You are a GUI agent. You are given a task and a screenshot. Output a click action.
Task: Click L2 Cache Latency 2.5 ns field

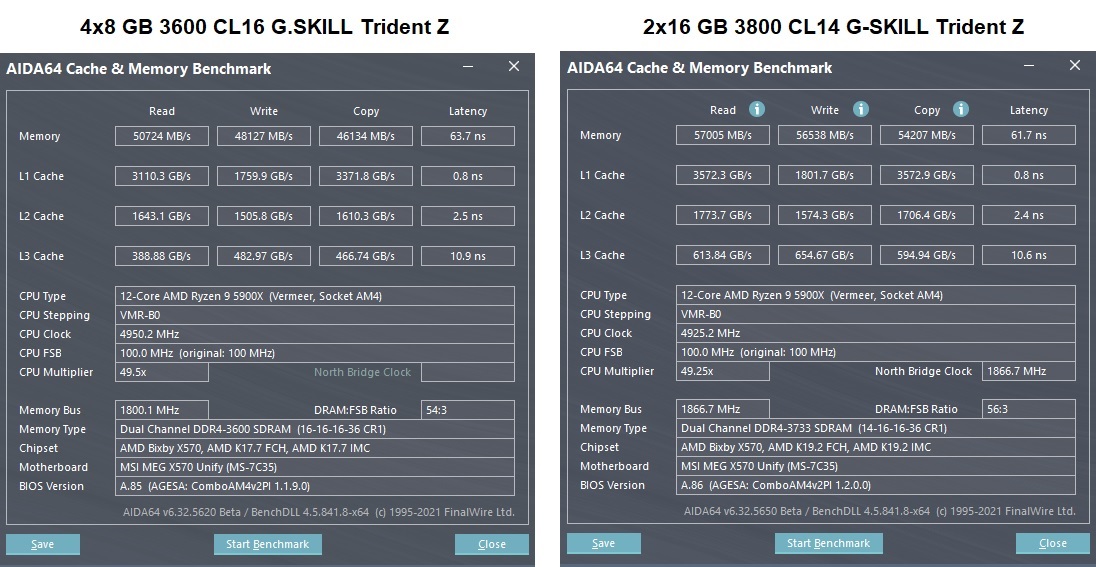[x=468, y=216]
